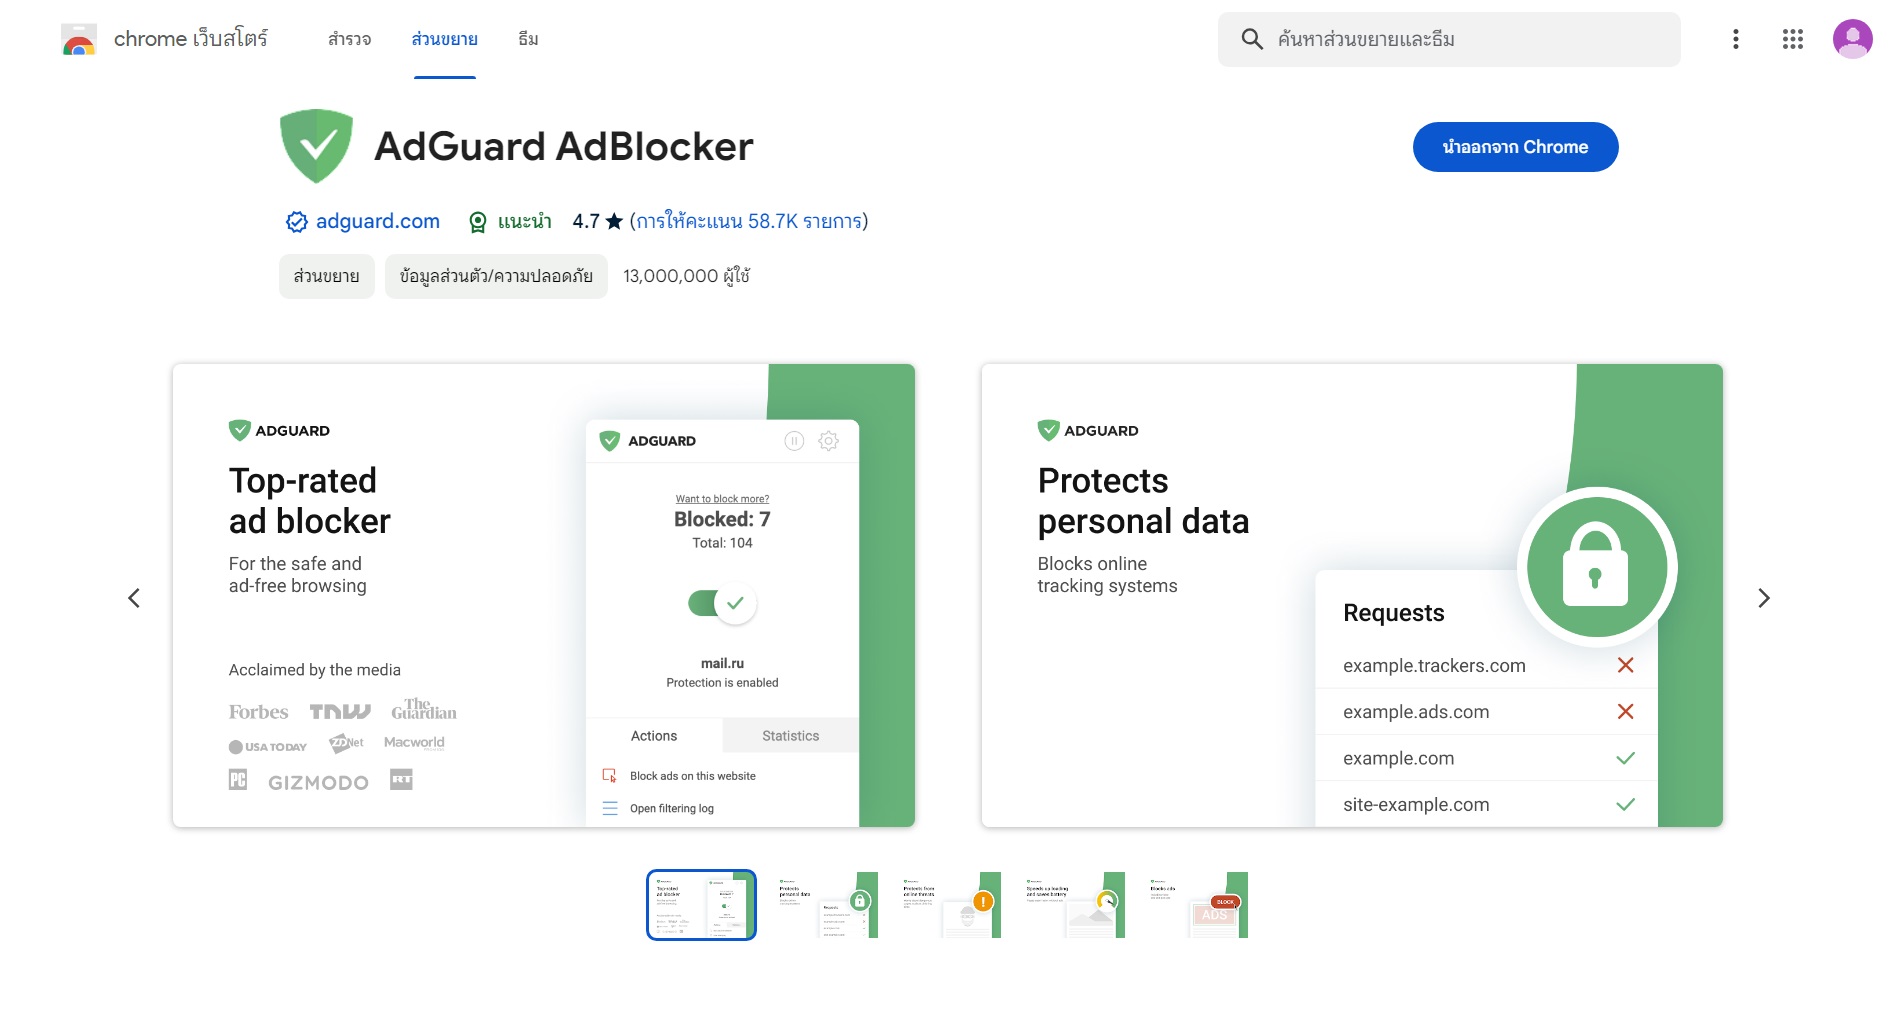Select the second Protects personal data thumbnail

[x=825, y=905]
